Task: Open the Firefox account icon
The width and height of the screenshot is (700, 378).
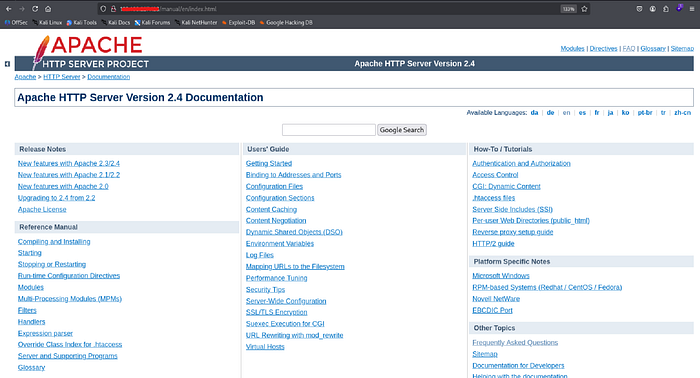Action: [653, 9]
